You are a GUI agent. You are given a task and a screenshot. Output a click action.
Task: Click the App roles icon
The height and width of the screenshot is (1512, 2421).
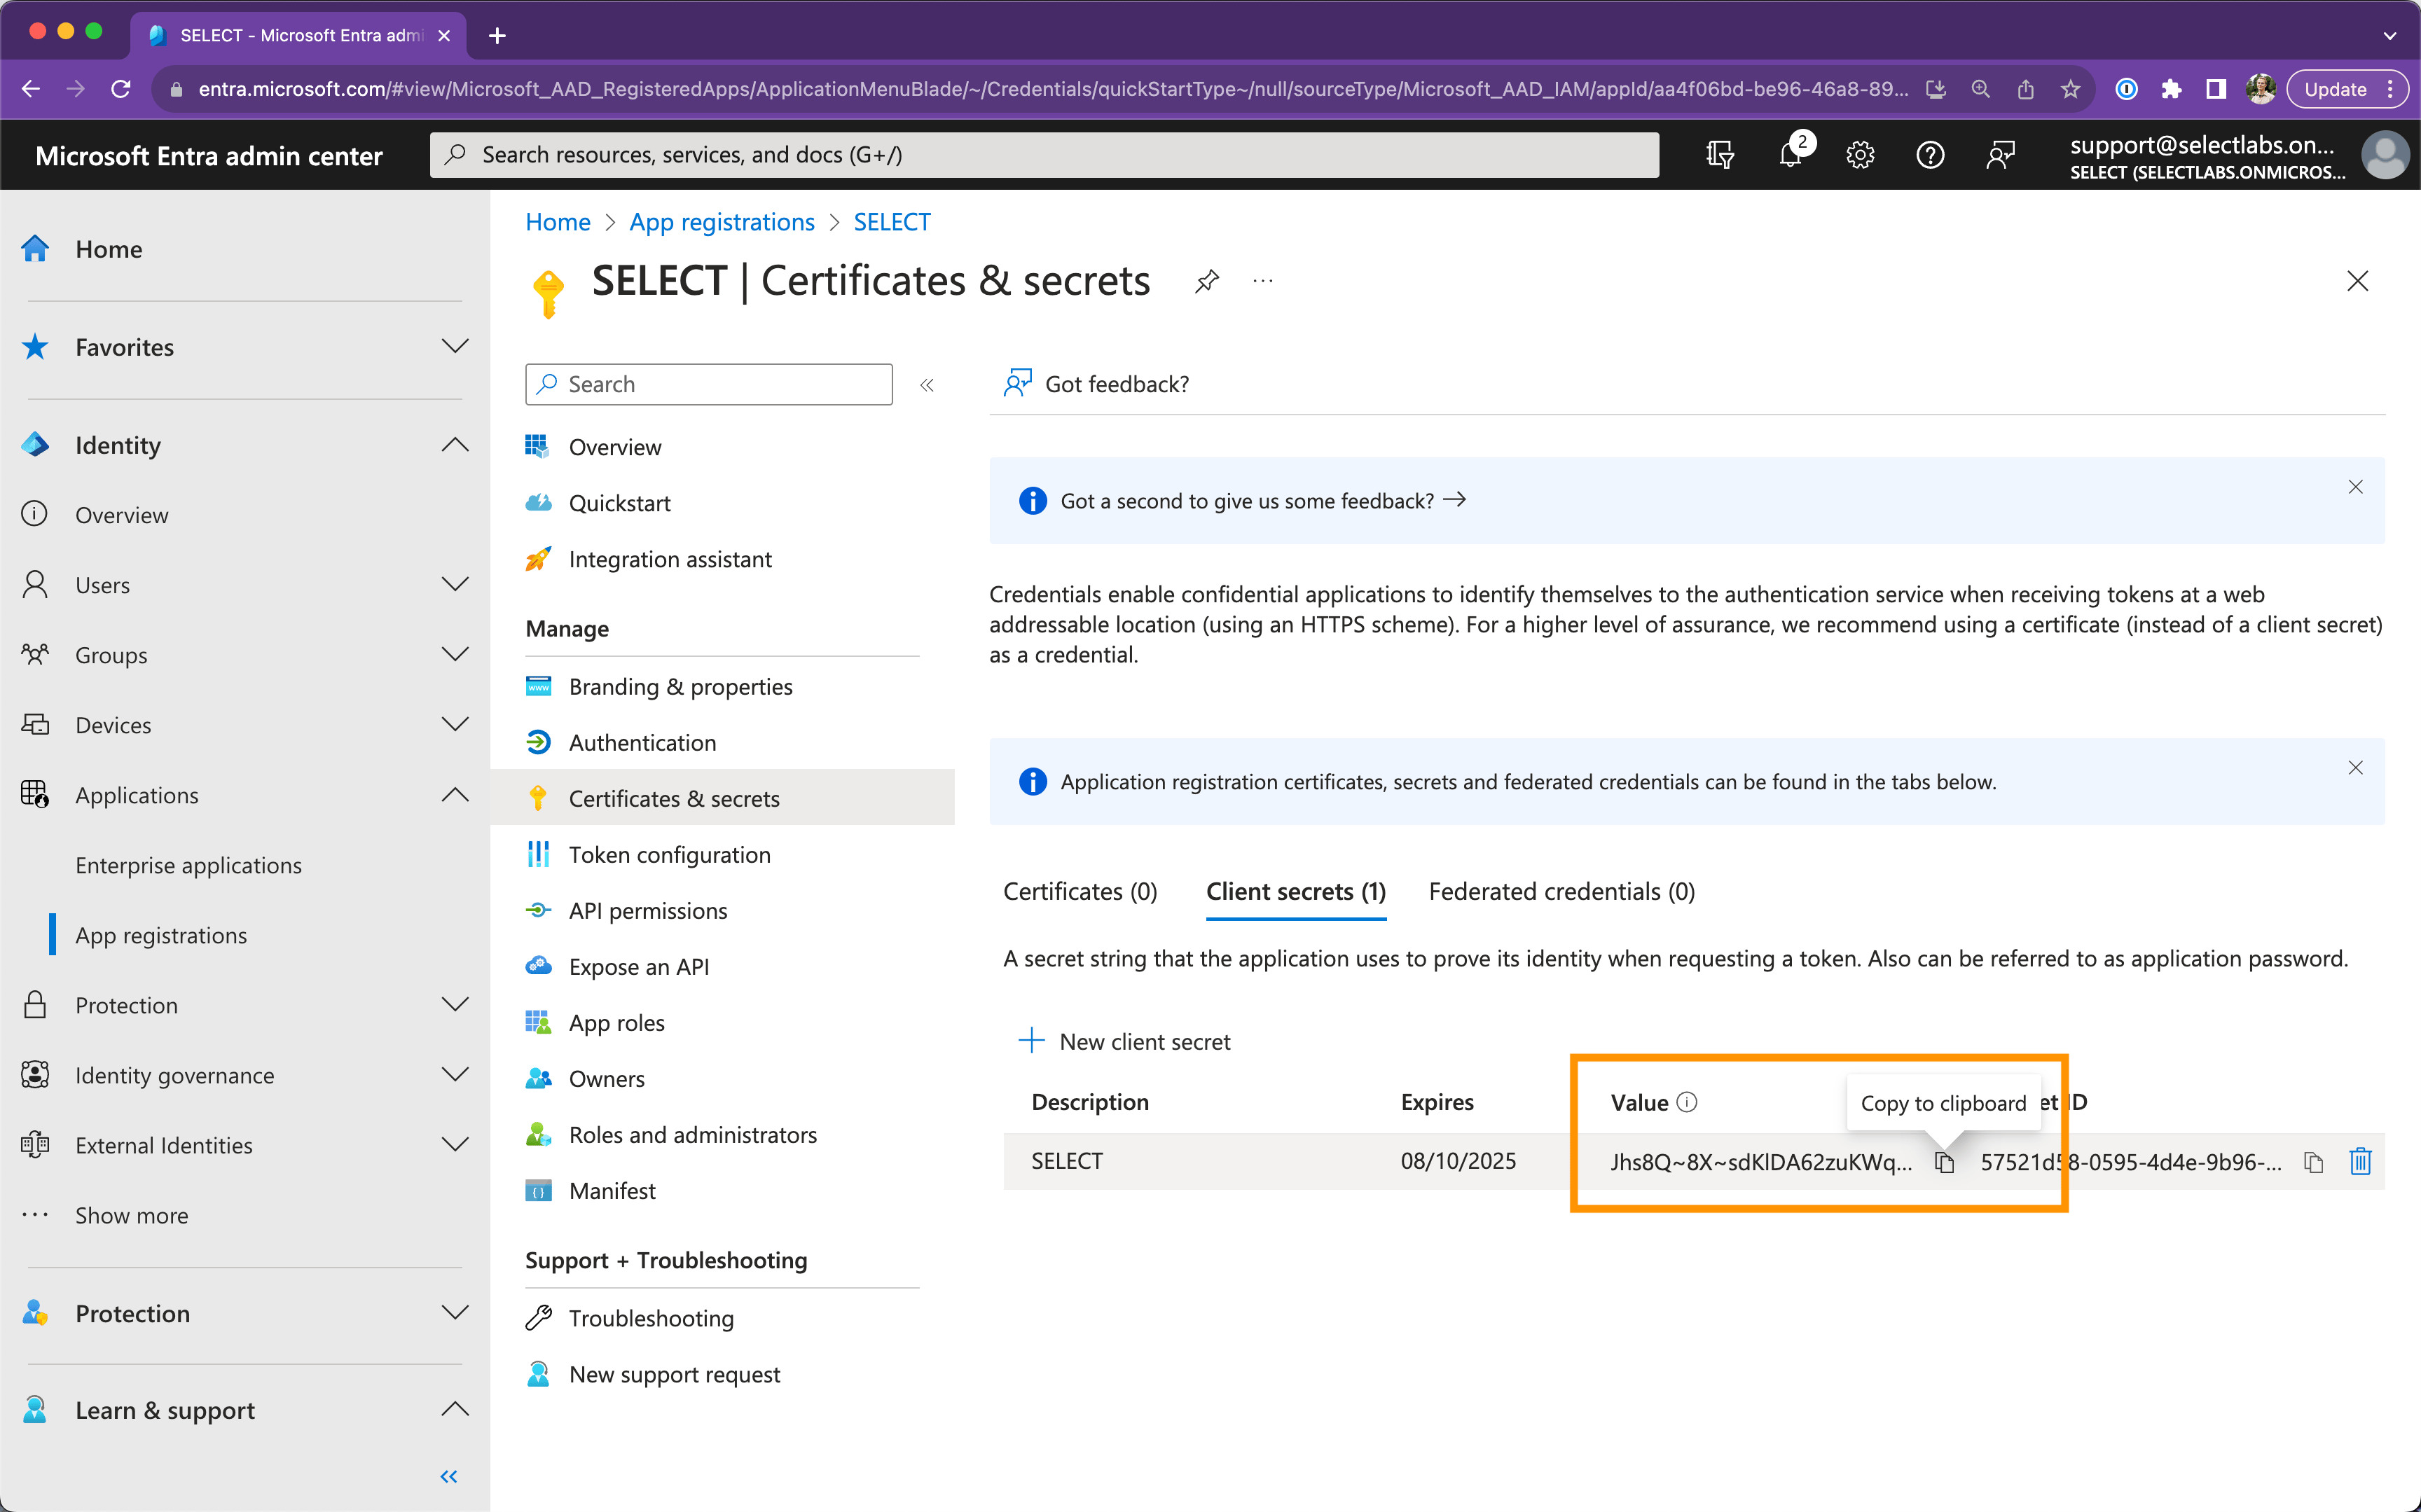point(542,1022)
